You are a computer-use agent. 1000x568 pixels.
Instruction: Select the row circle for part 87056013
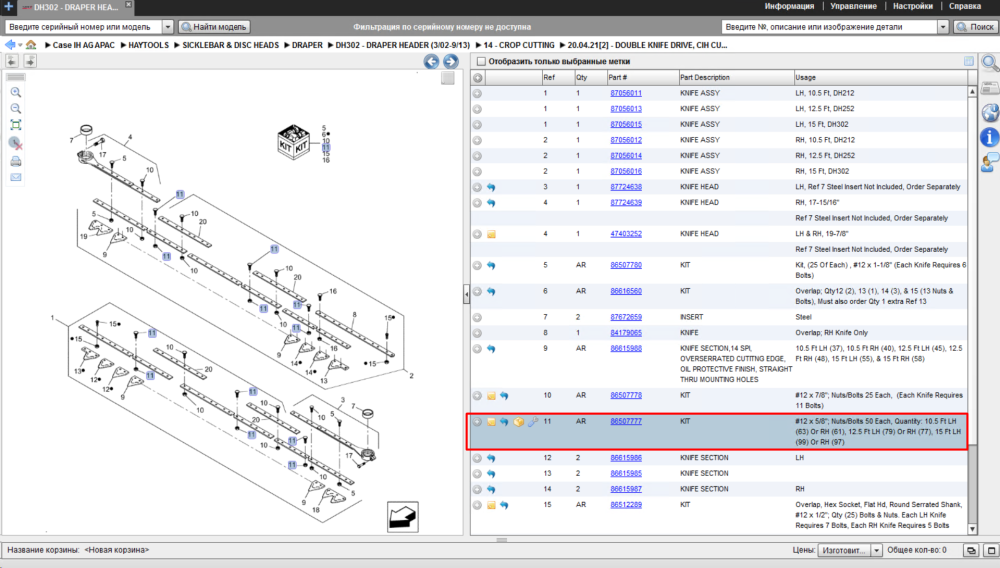(x=477, y=109)
